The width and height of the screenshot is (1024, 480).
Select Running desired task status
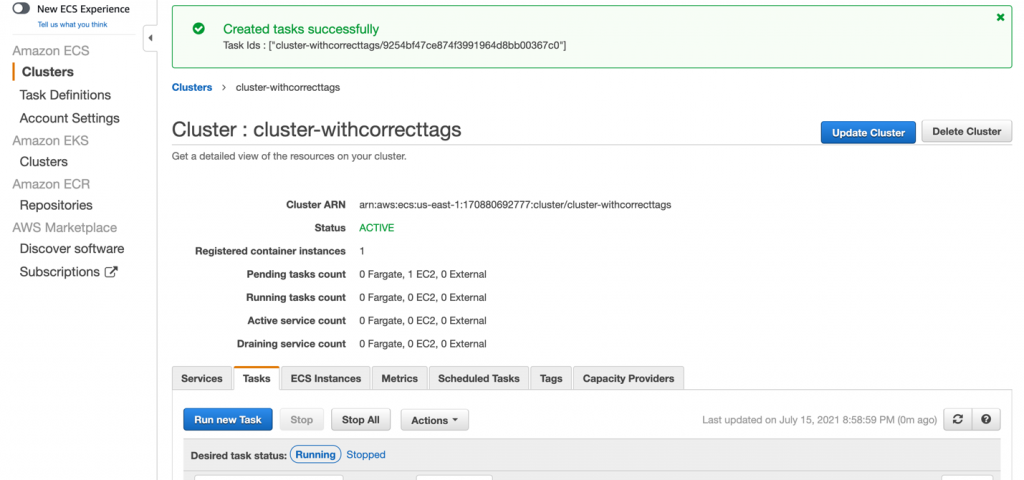[x=315, y=455]
